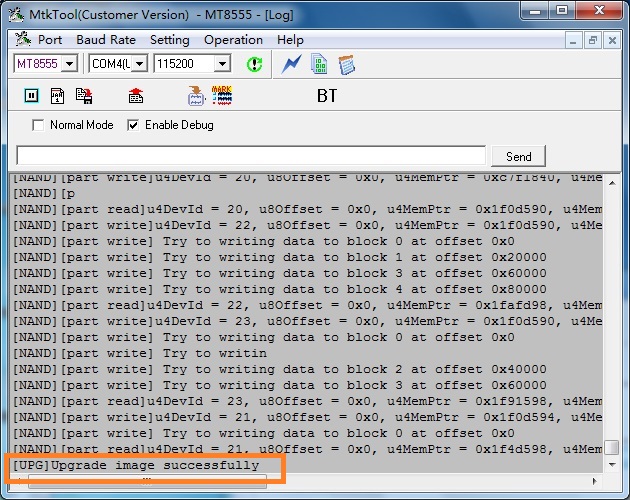Enable the Normal Mode checkbox
This screenshot has height=500, width=630.
point(39,125)
